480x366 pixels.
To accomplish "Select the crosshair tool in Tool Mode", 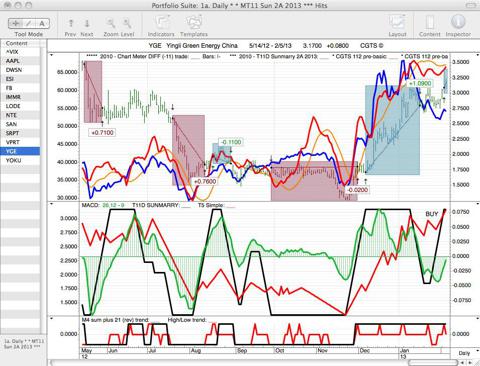I will coord(15,23).
